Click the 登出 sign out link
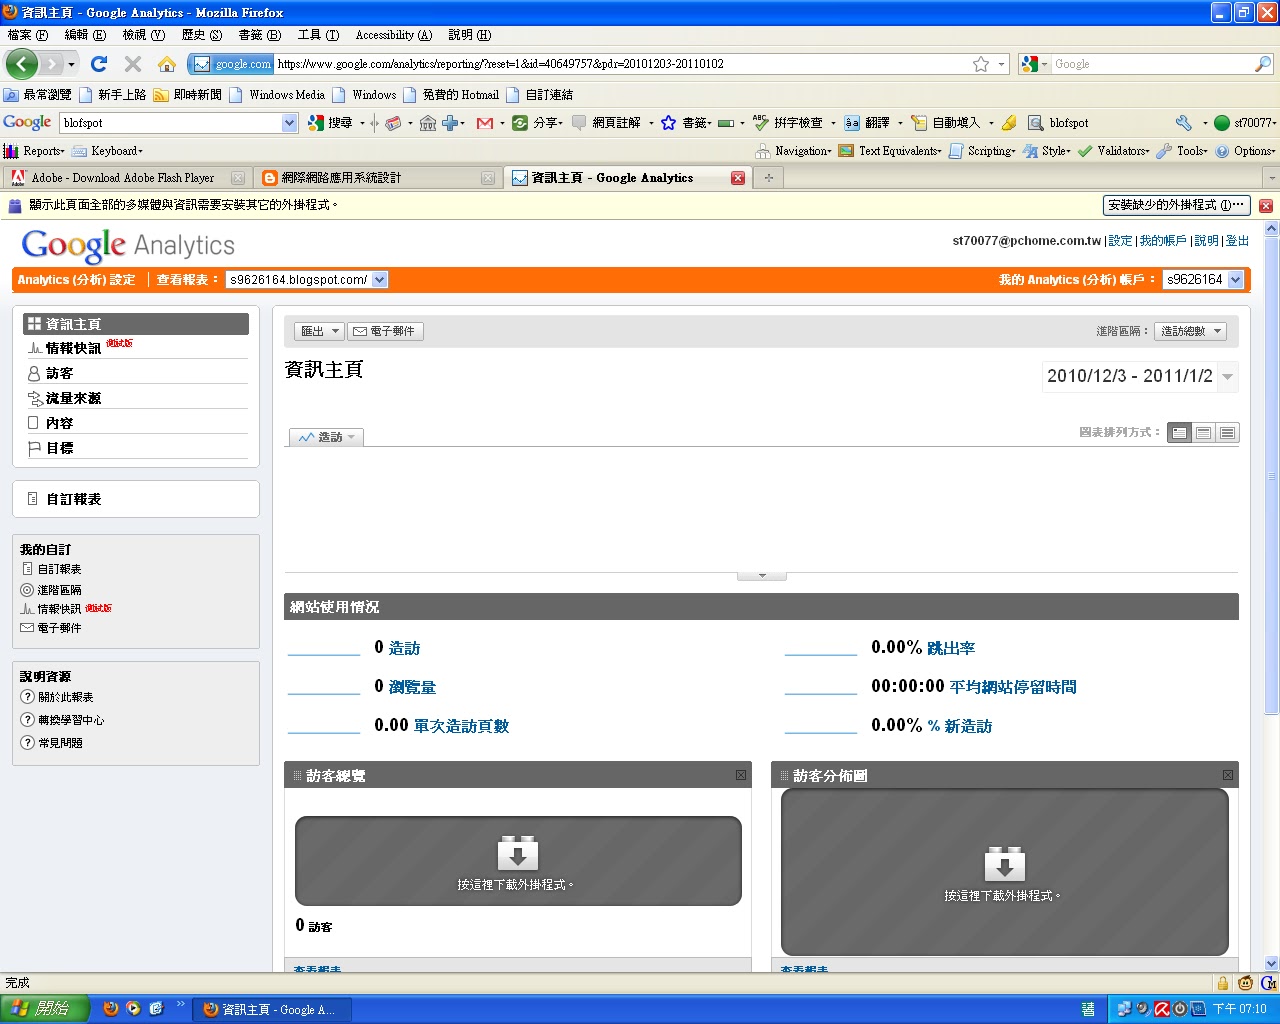This screenshot has height=1024, width=1280. 1237,241
